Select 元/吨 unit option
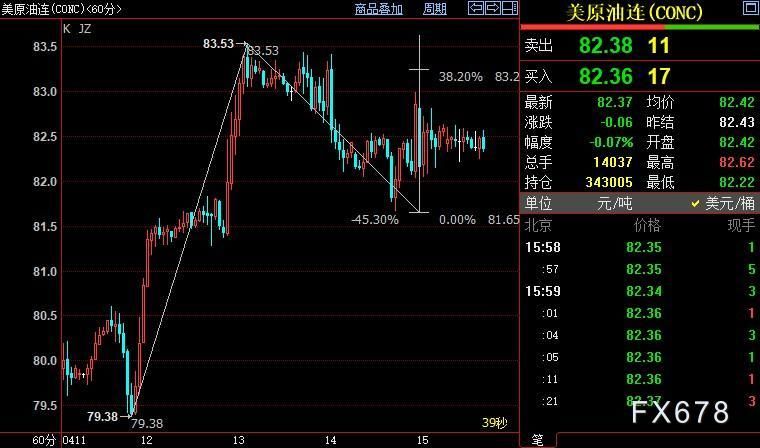Image resolution: width=760 pixels, height=448 pixels. click(615, 204)
